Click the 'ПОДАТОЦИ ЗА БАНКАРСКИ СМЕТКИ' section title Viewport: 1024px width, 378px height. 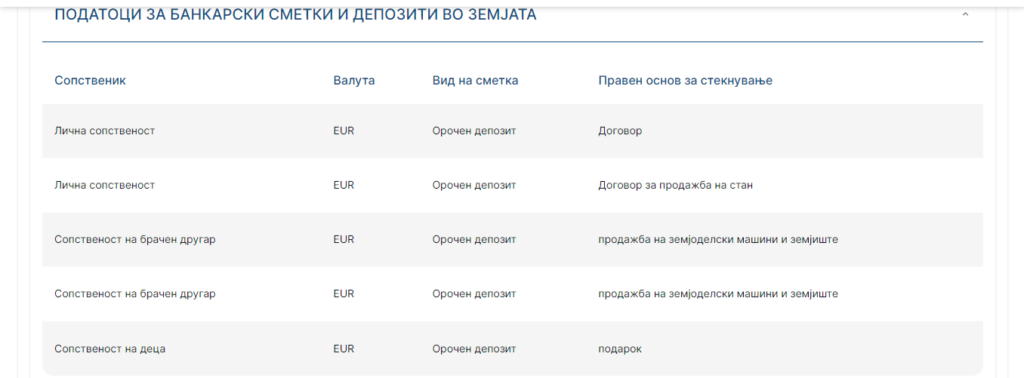click(295, 15)
